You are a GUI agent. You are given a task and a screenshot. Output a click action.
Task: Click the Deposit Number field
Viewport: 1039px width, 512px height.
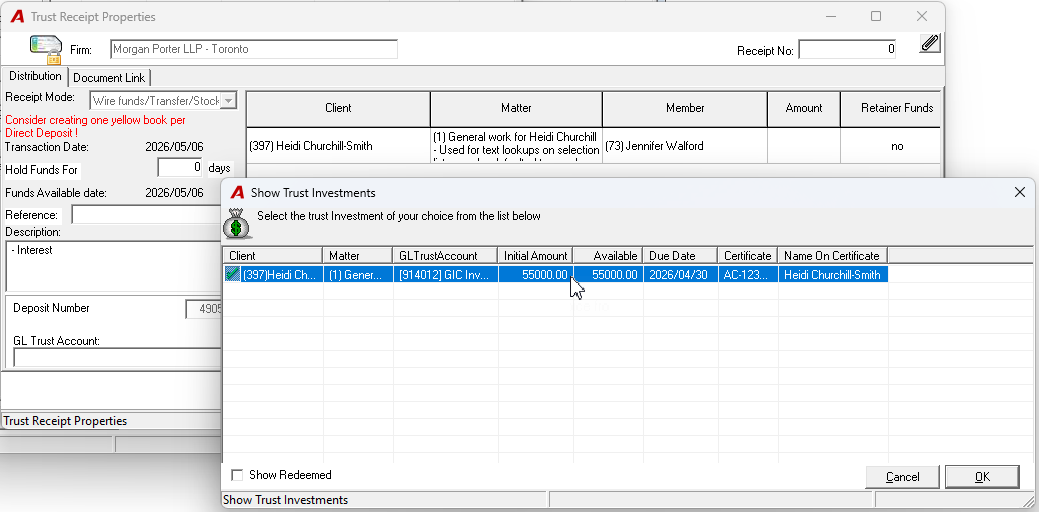203,309
